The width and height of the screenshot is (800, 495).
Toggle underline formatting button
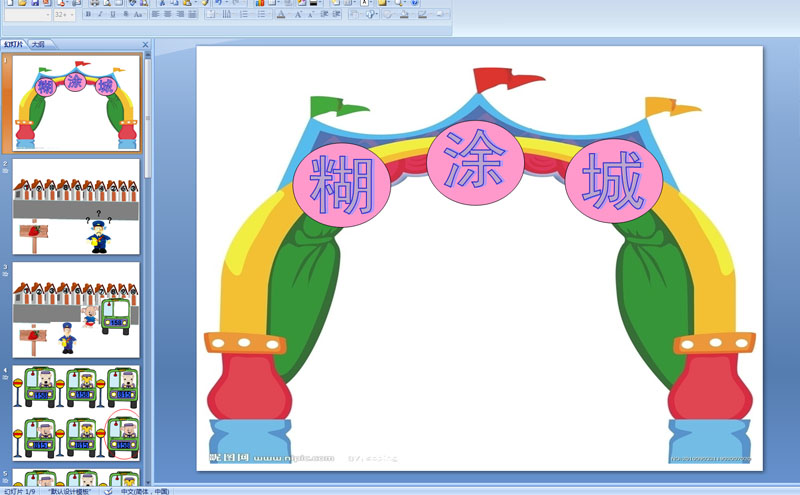(x=113, y=14)
